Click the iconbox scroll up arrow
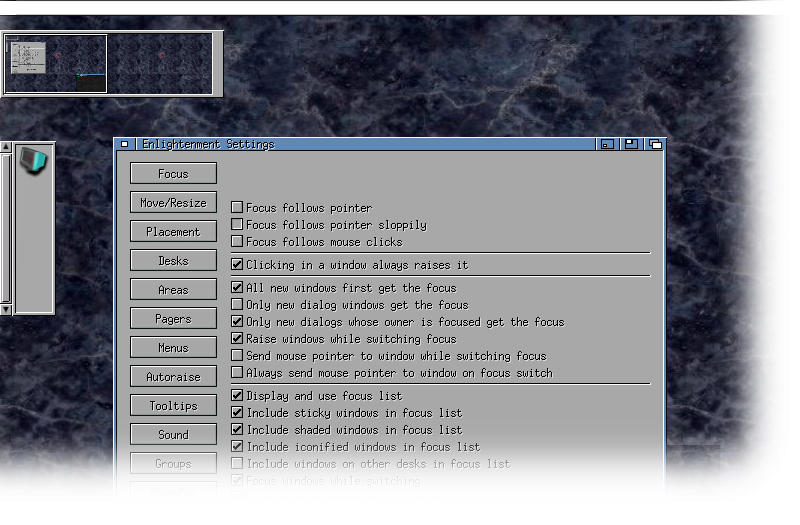This screenshot has height=525, width=800. 6,147
